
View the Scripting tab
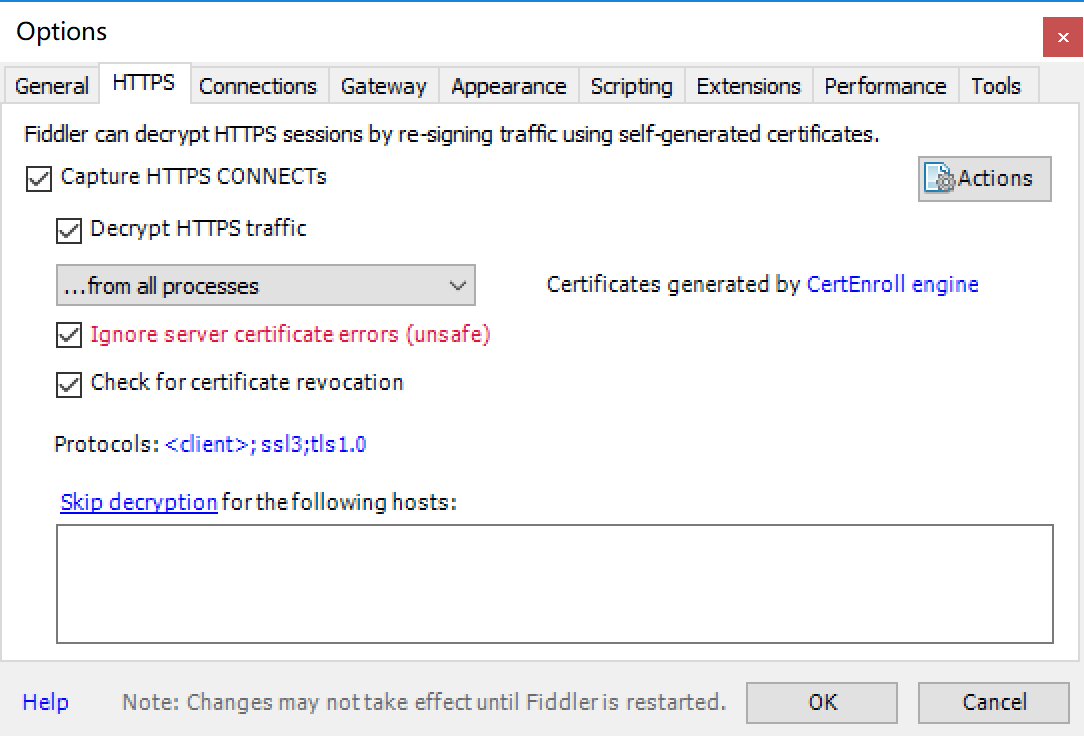(631, 86)
